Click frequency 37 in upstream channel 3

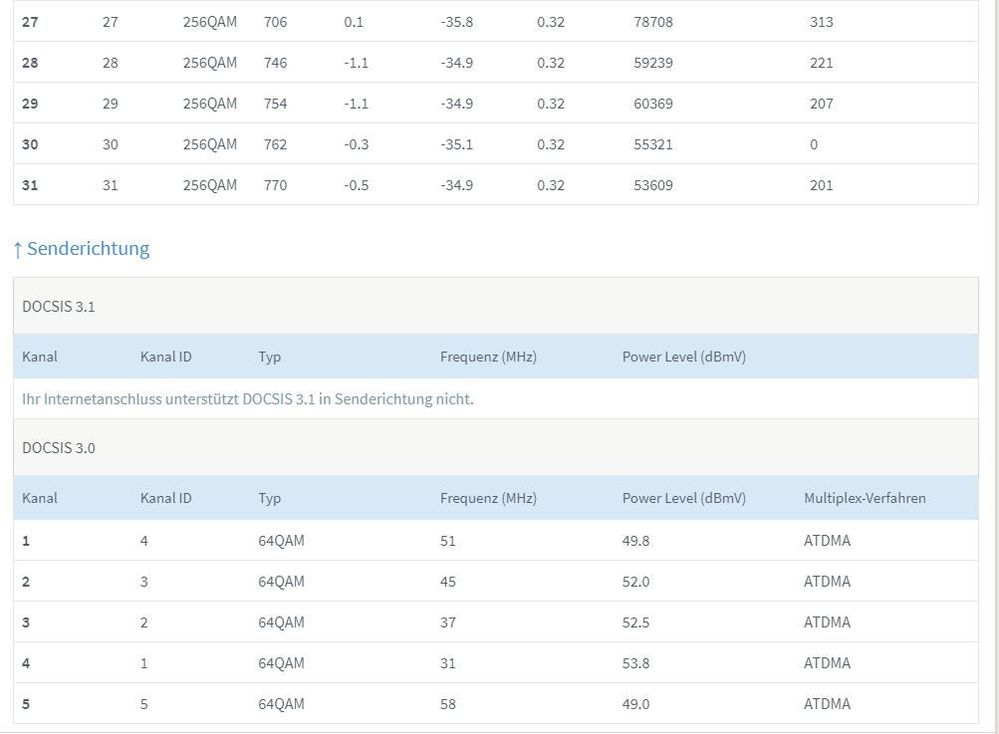click(448, 622)
